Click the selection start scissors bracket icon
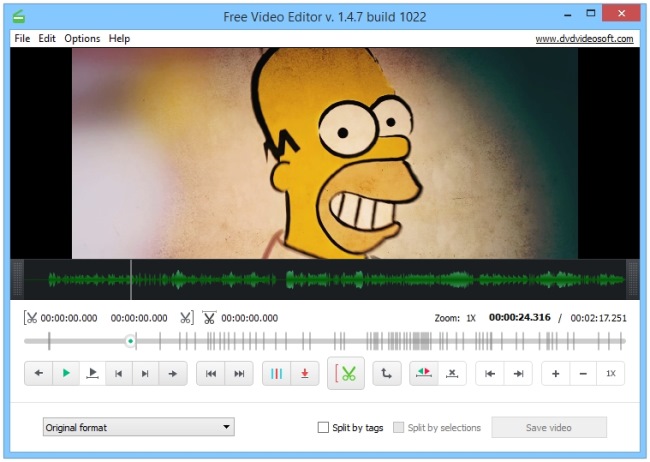 coord(31,318)
